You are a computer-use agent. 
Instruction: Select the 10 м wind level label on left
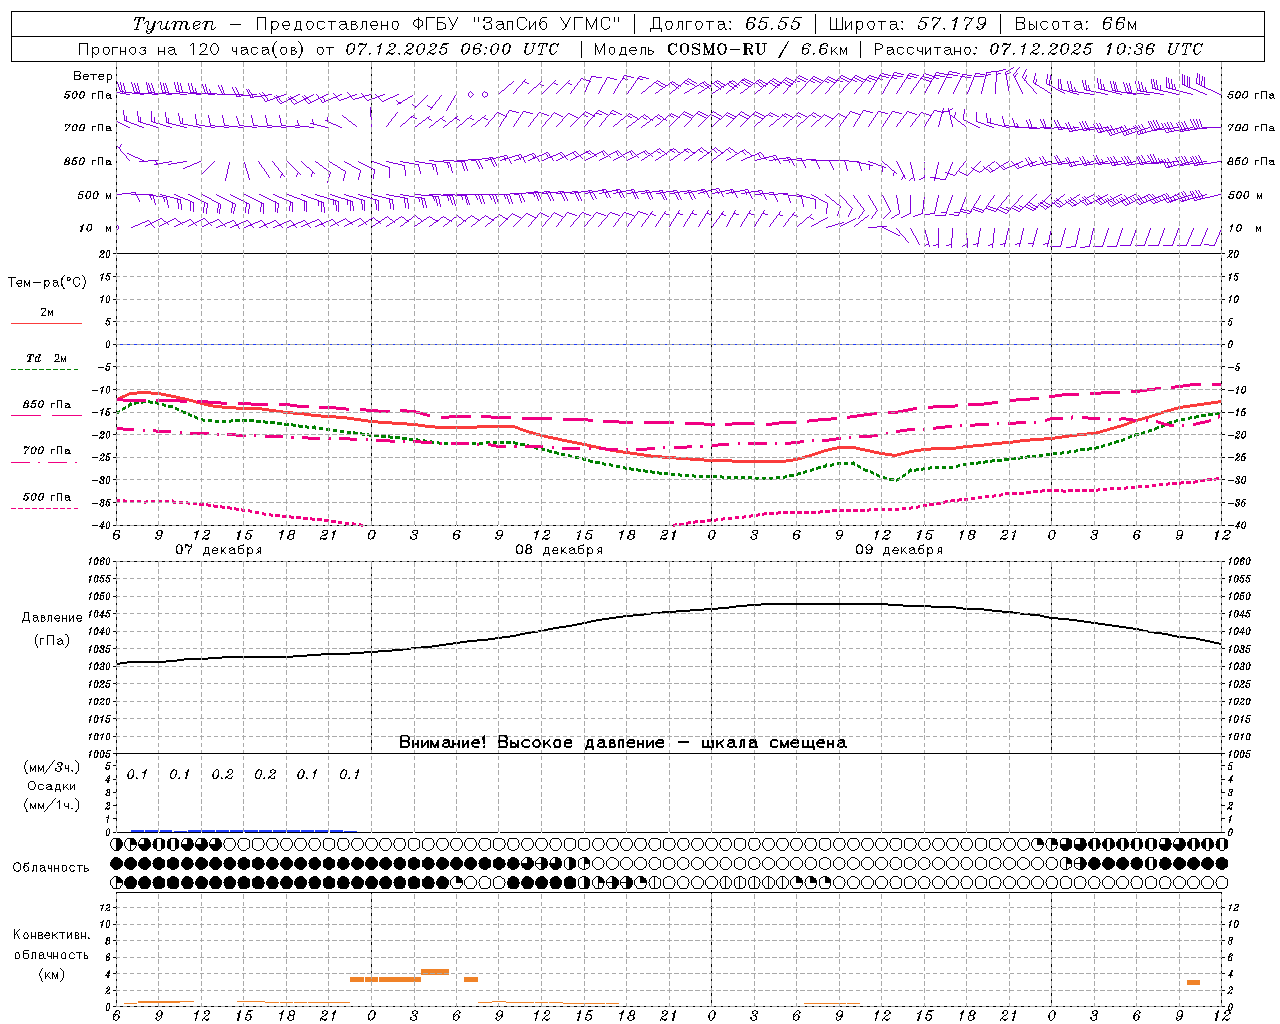coord(96,228)
